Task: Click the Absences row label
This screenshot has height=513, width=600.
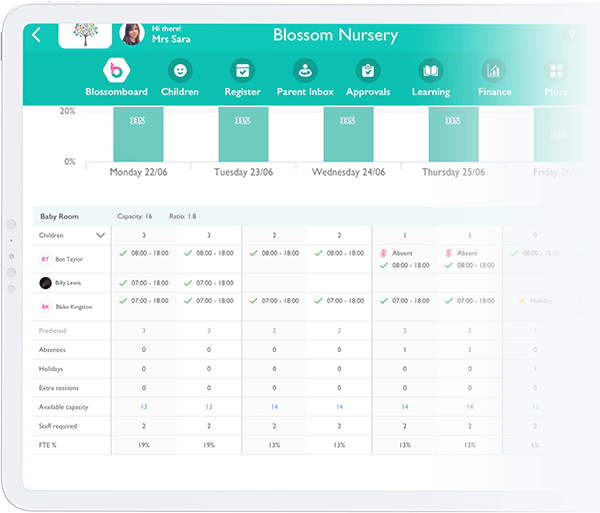Action: [52, 350]
